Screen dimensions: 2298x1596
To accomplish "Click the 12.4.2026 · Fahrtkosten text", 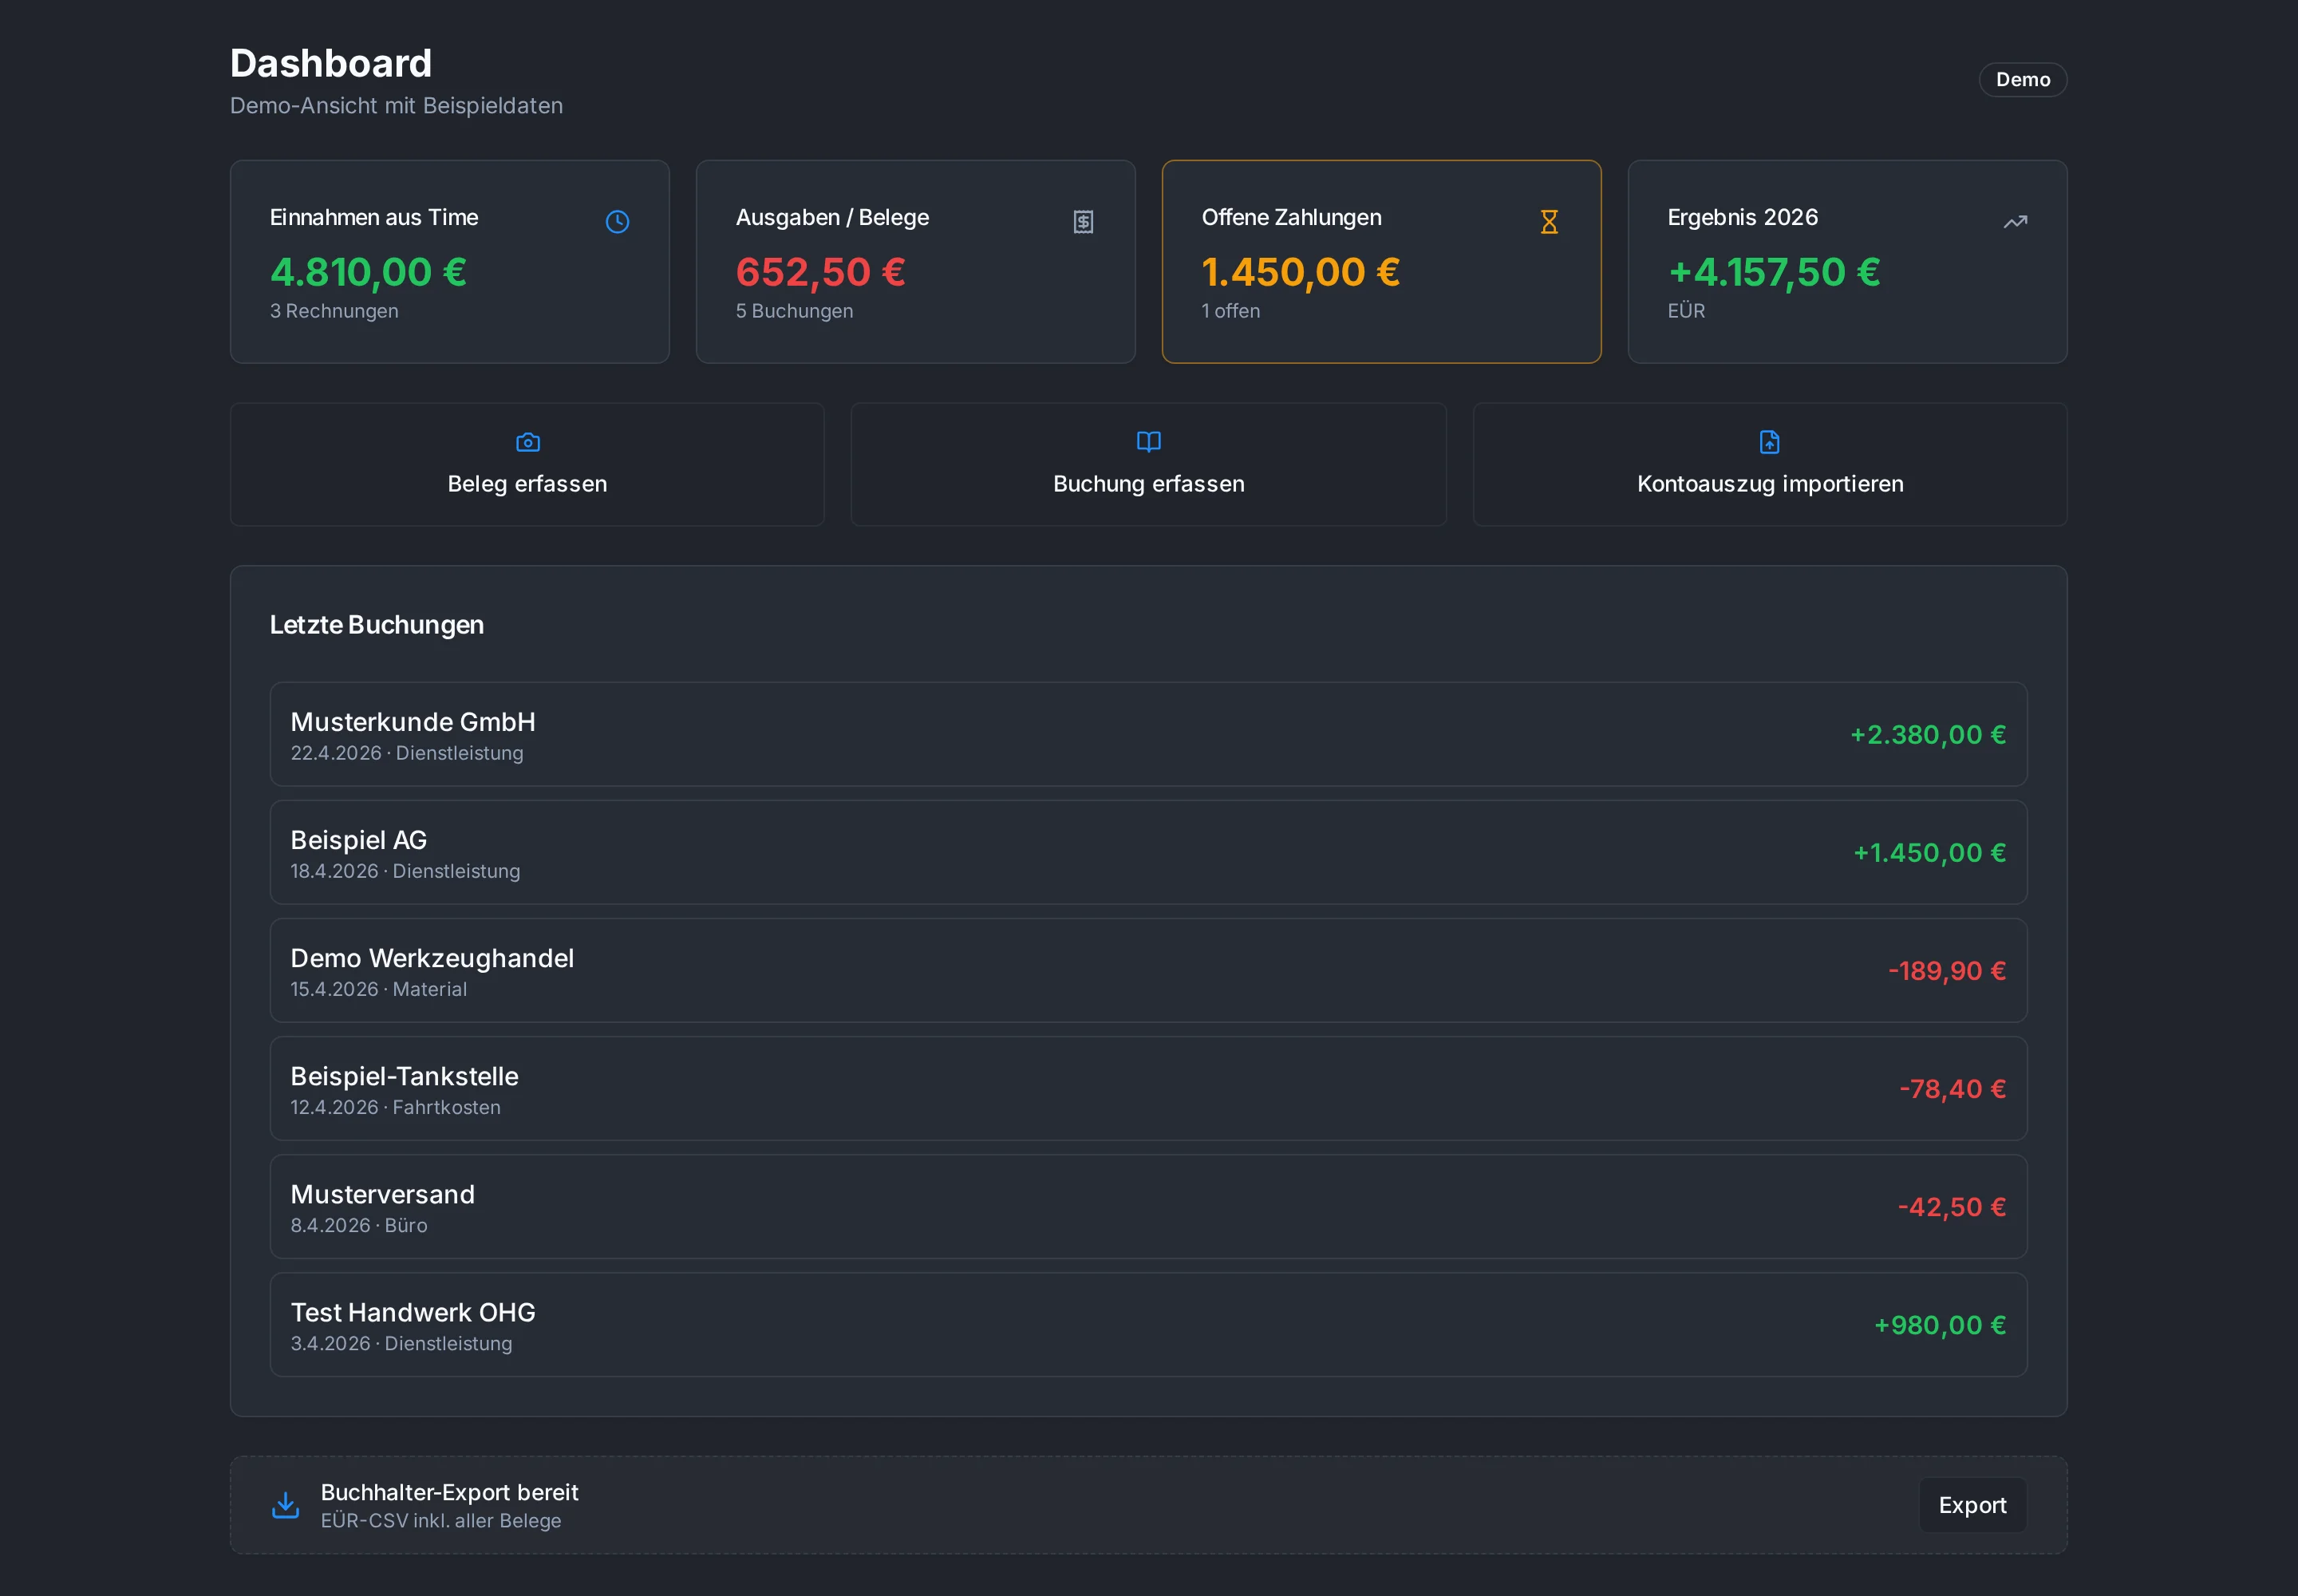I will click(x=396, y=1107).
